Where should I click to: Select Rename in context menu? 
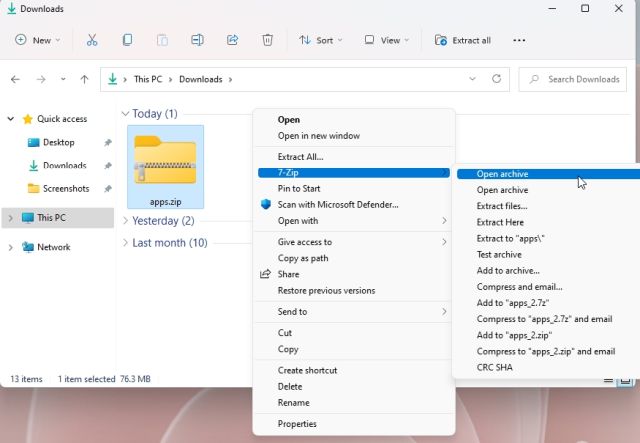click(353, 403)
